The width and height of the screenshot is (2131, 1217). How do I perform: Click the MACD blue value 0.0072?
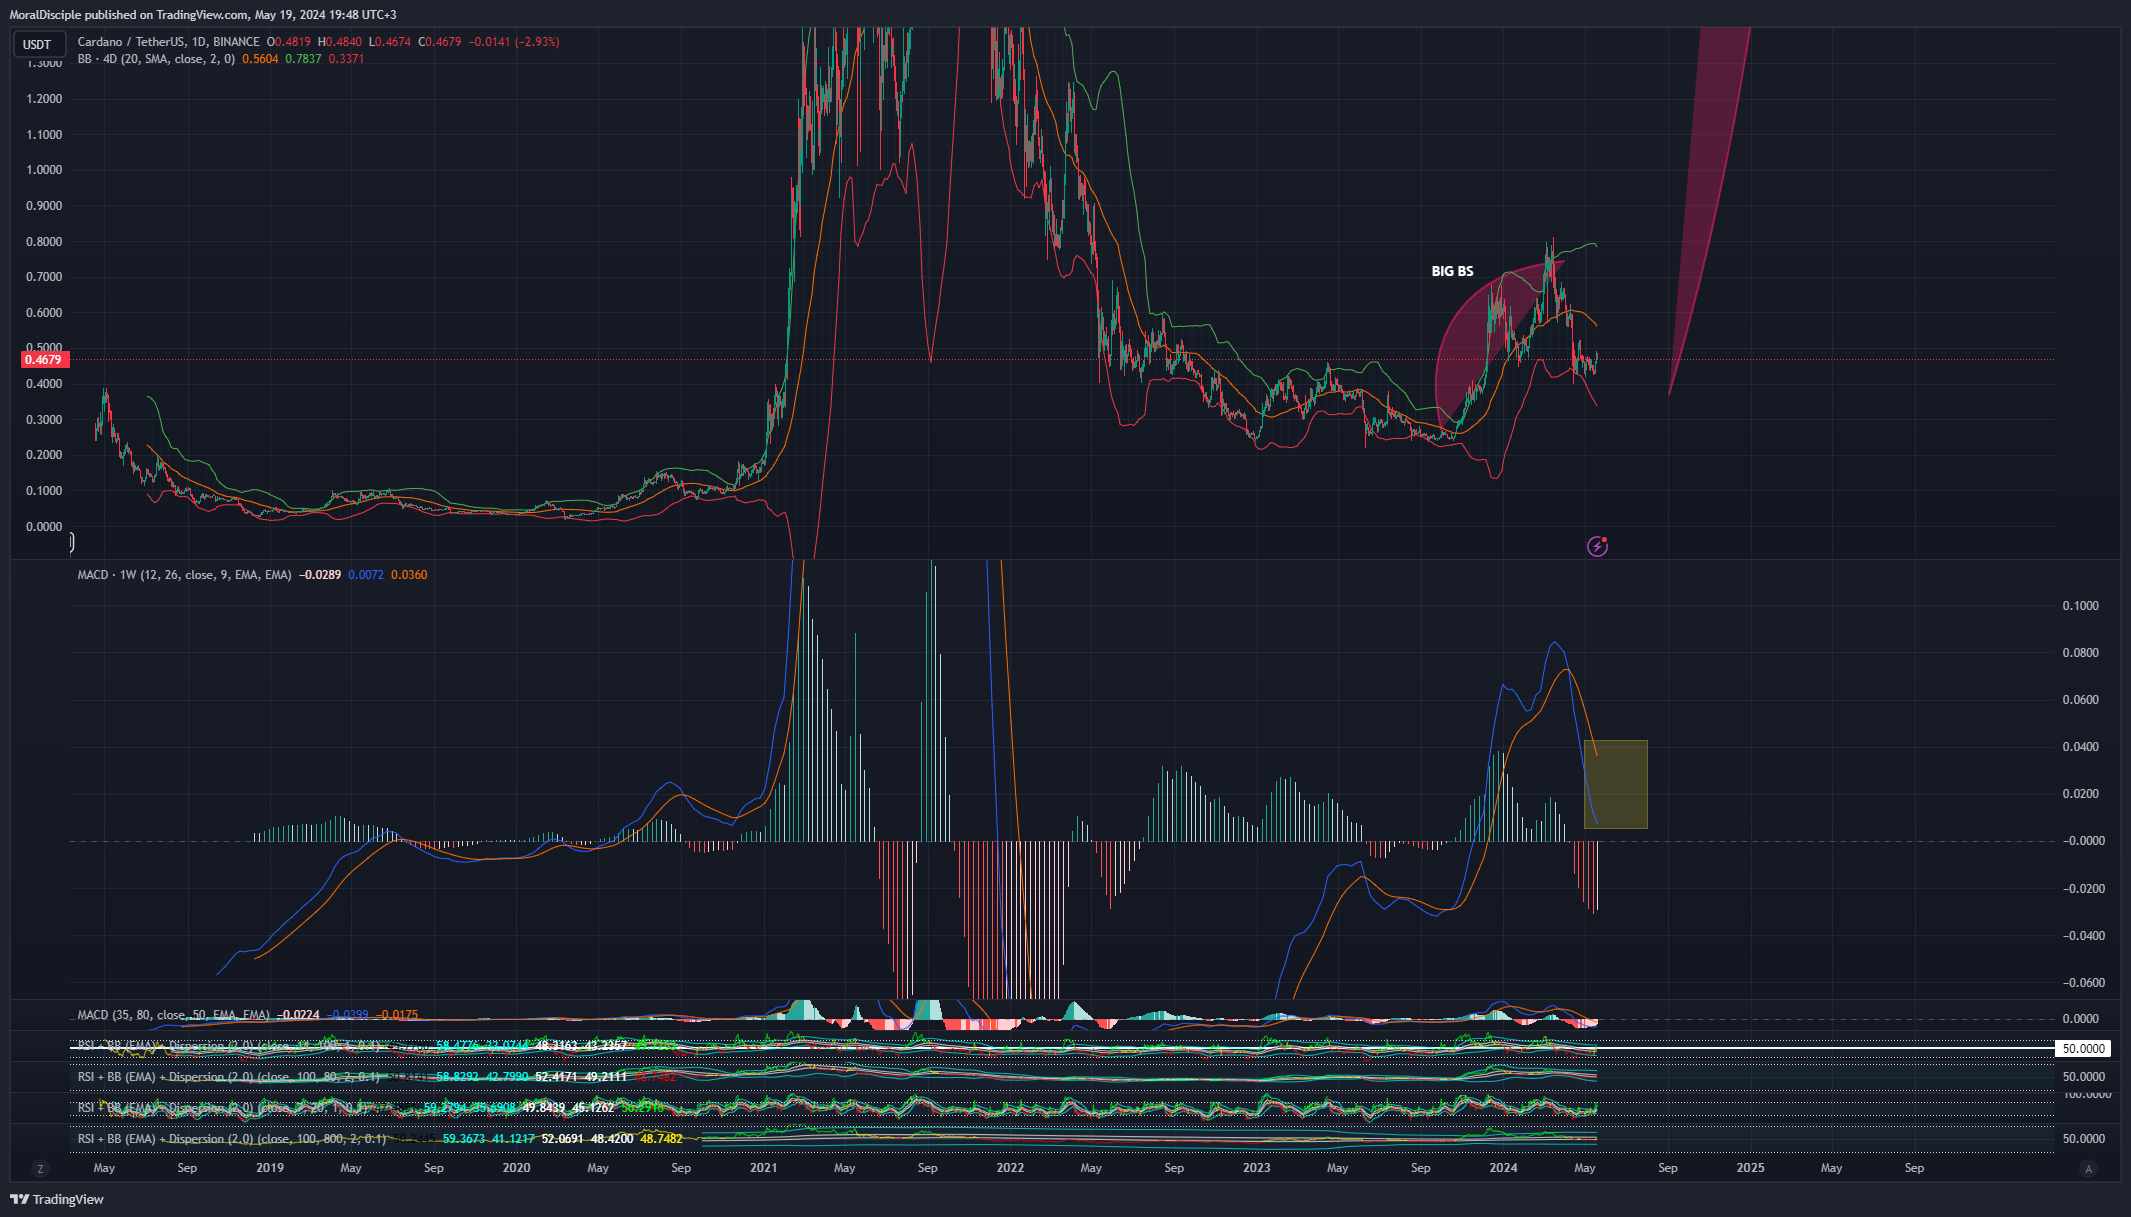tap(366, 575)
